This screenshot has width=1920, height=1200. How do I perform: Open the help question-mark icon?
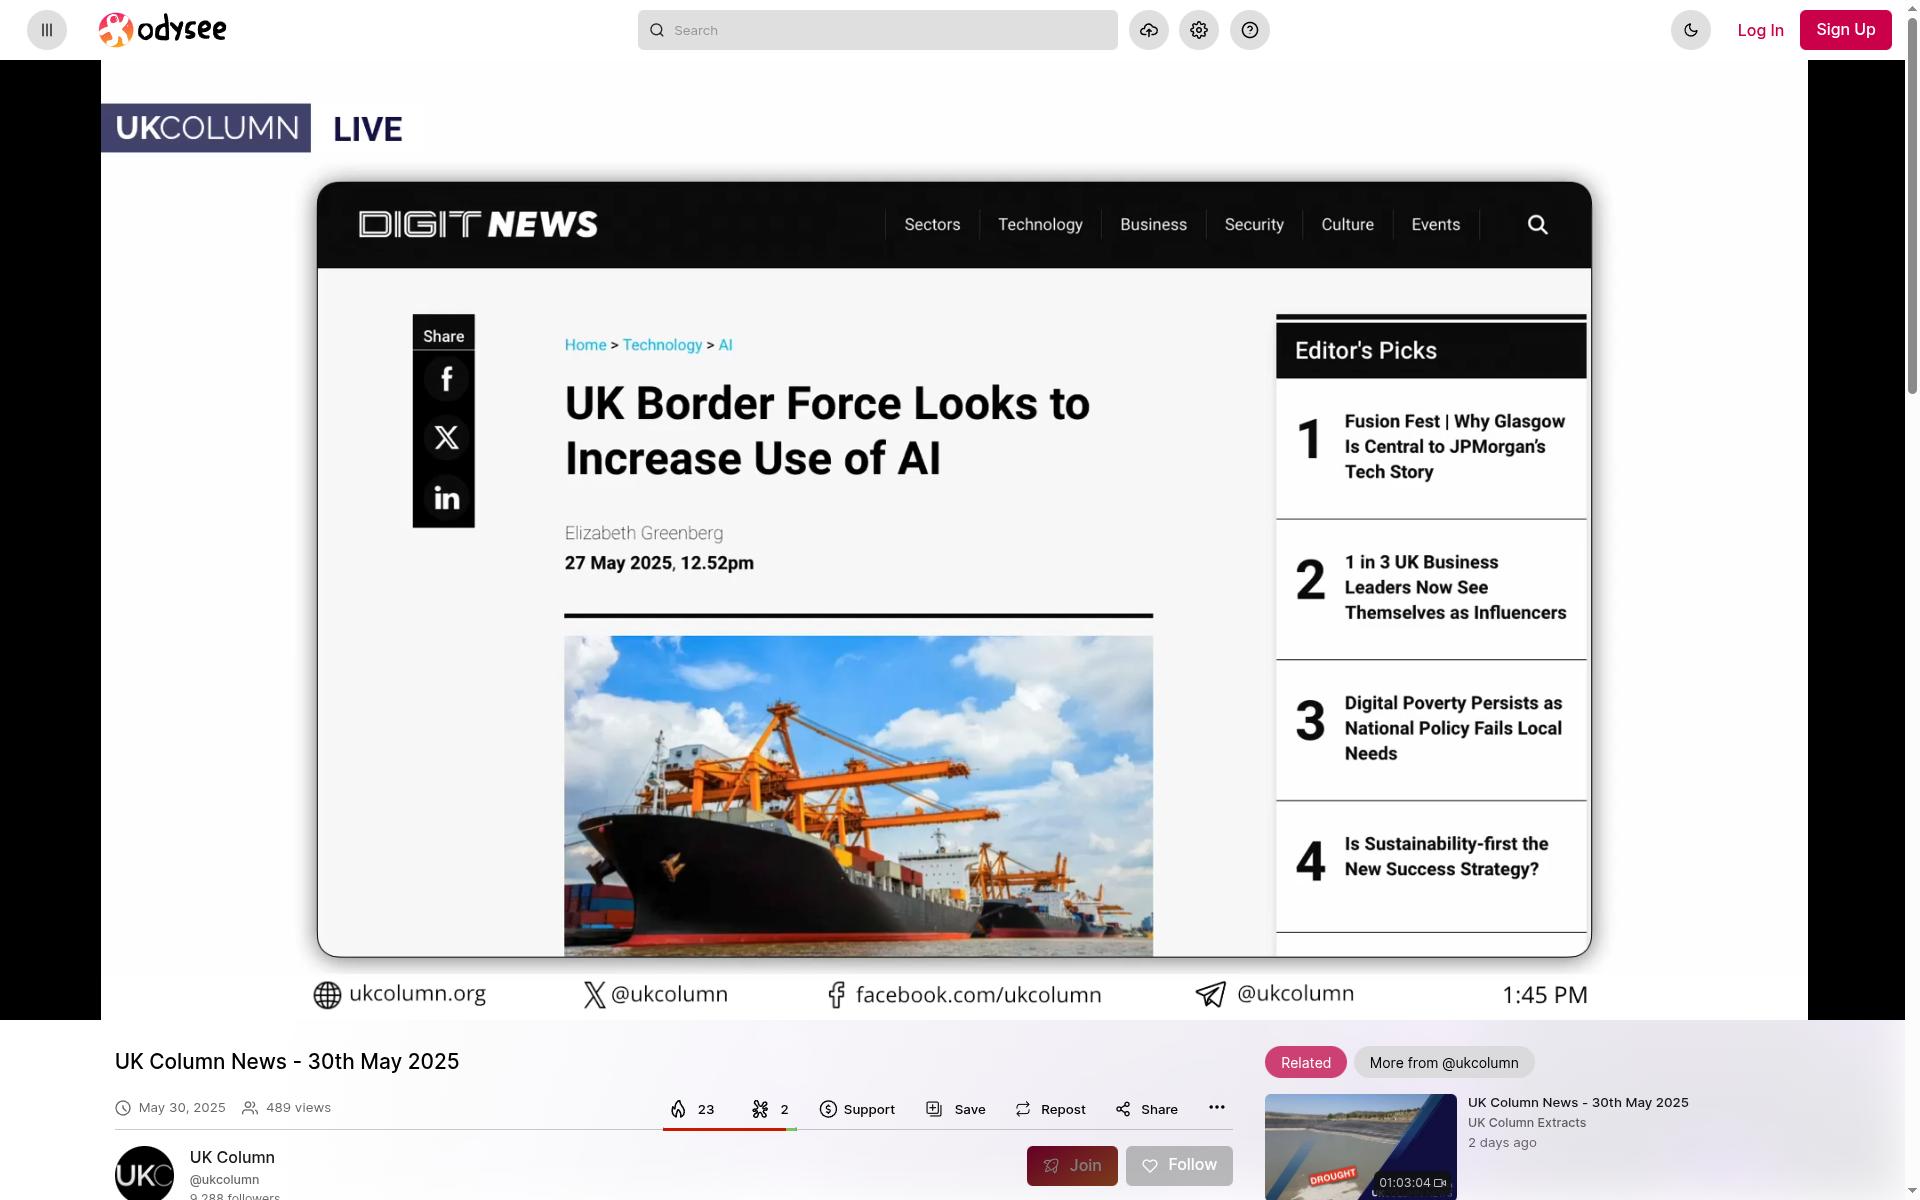pyautogui.click(x=1250, y=30)
